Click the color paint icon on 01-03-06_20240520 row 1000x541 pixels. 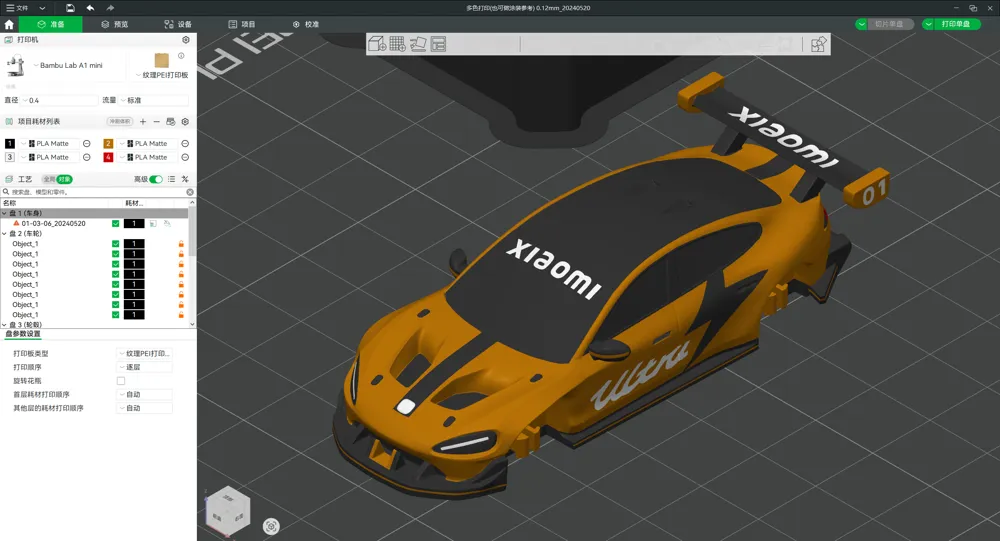(x=167, y=223)
